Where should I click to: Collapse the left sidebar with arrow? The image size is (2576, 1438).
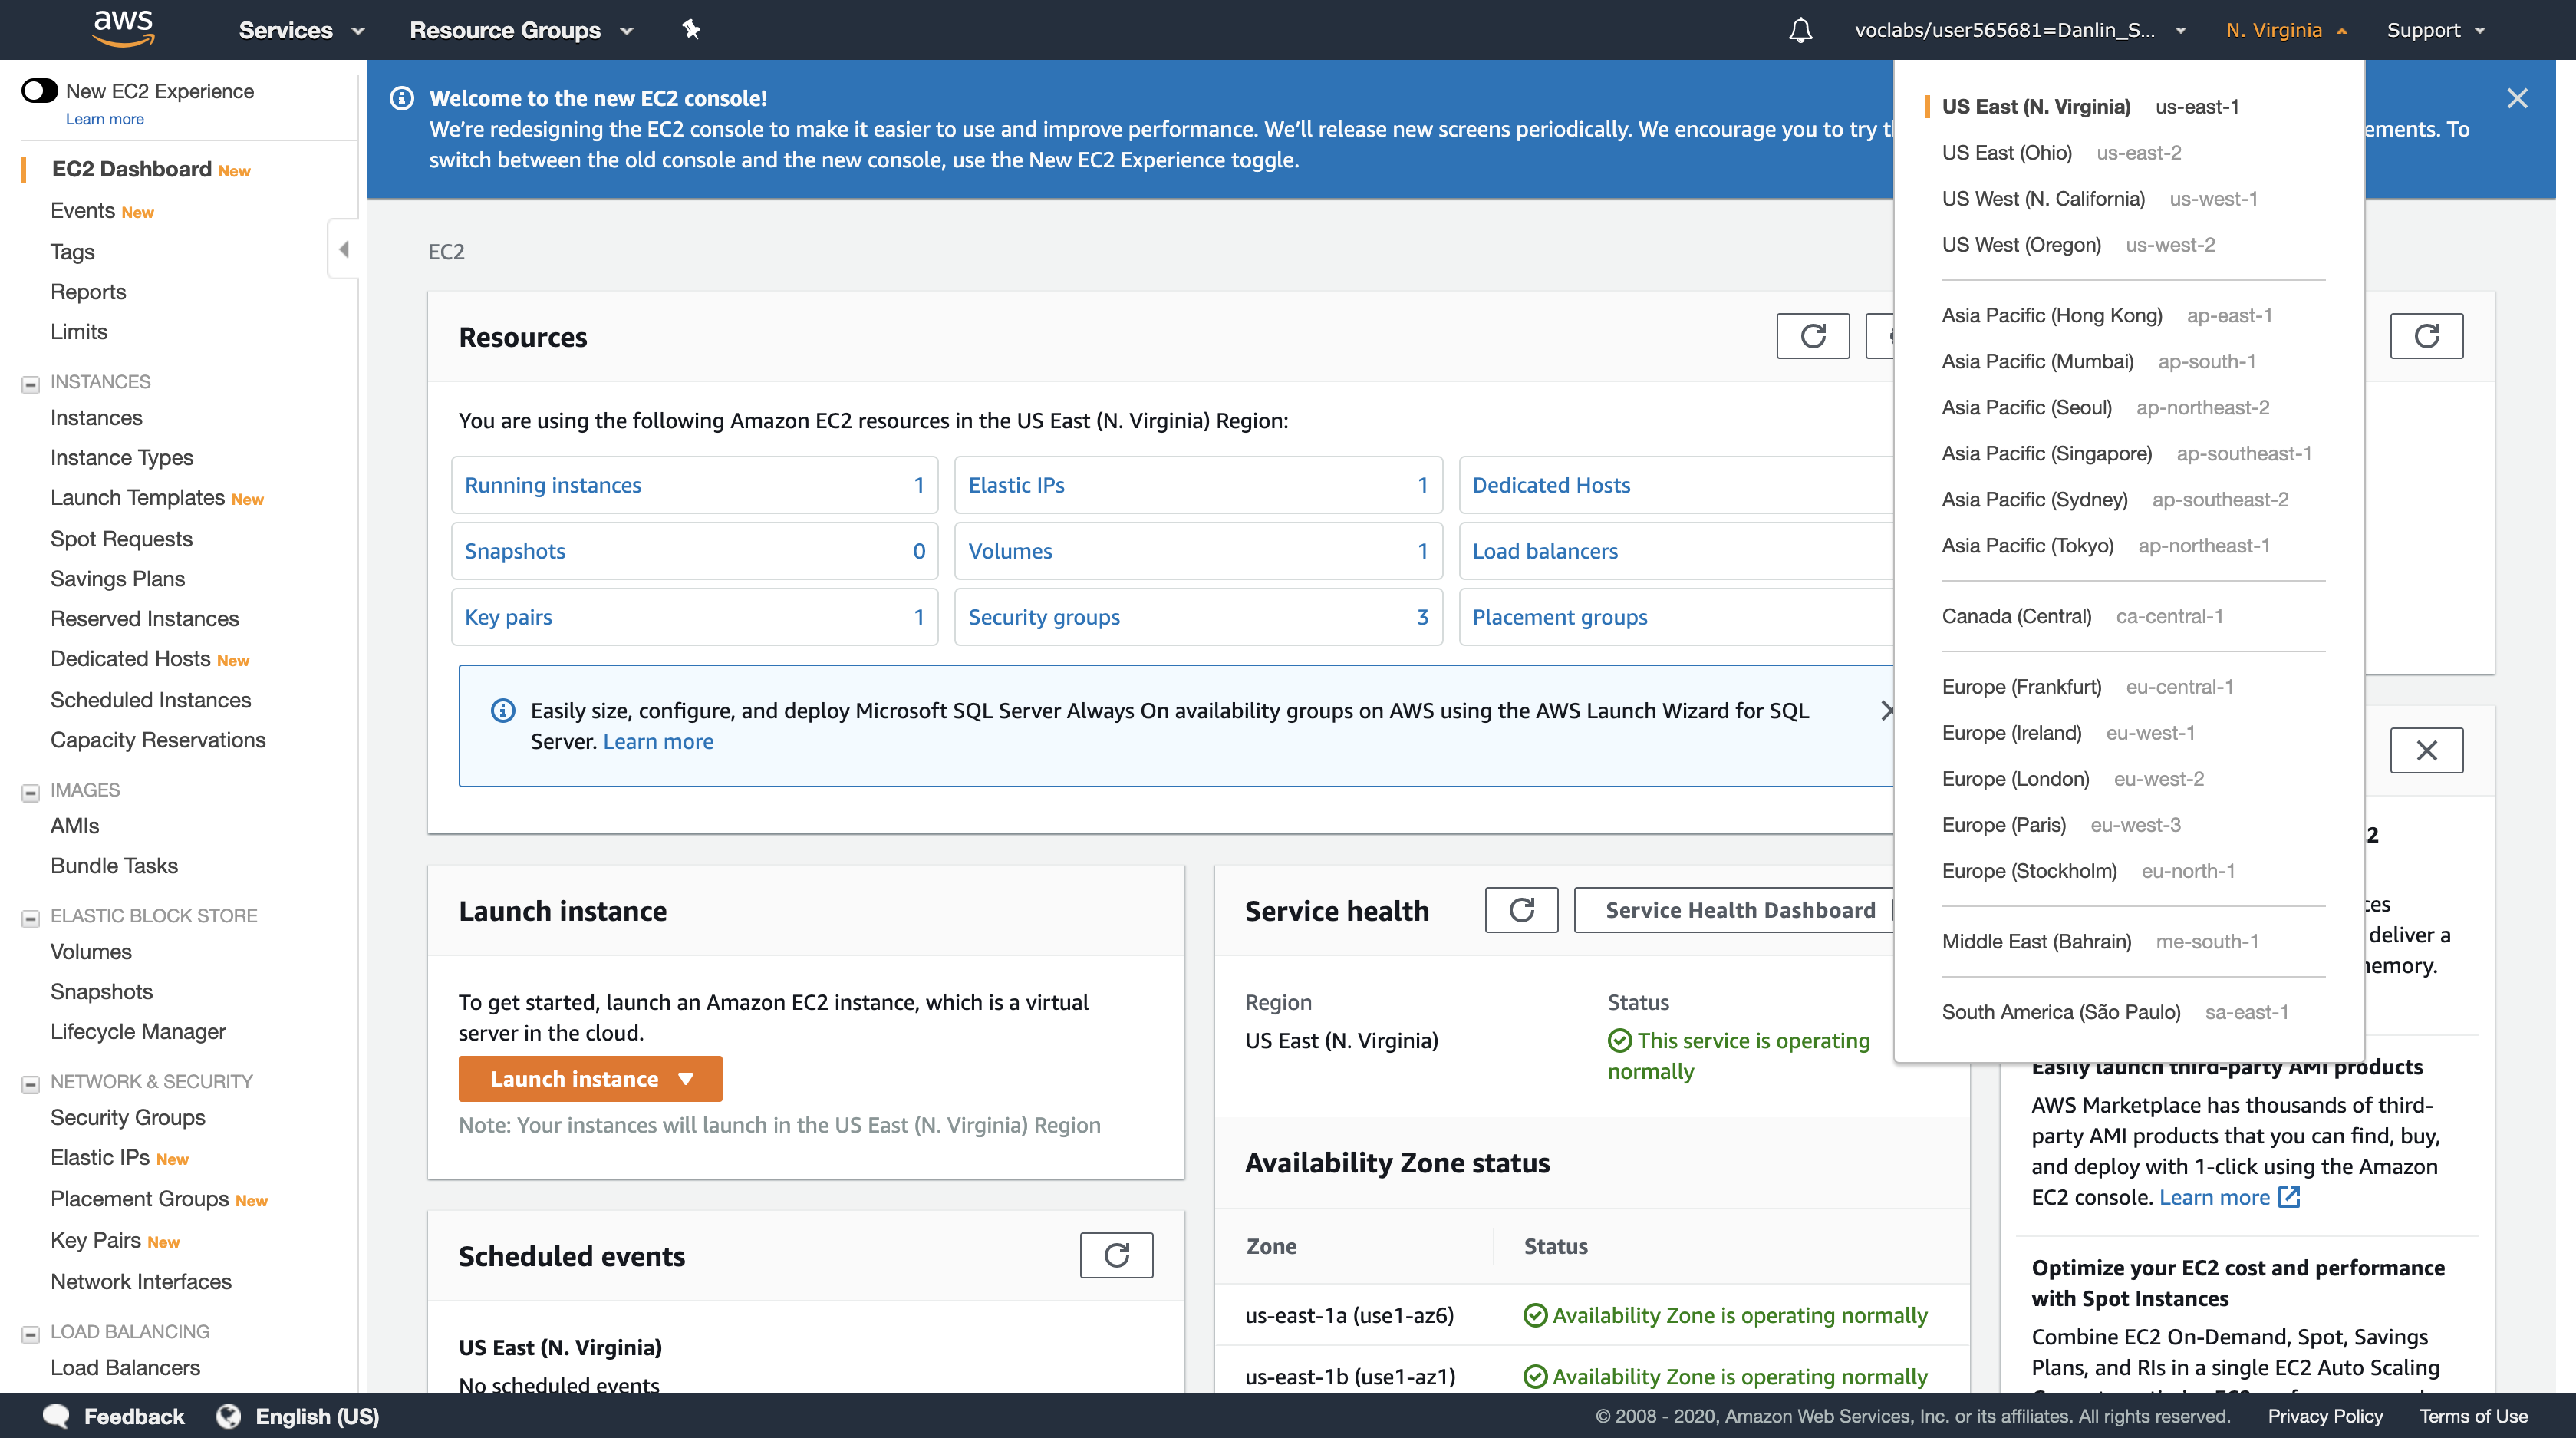[343, 249]
